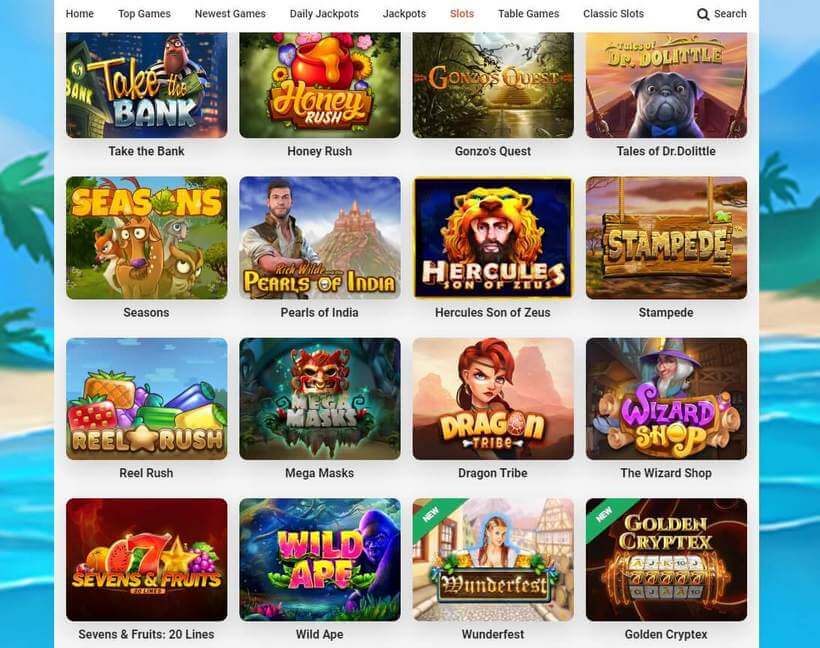This screenshot has height=648, width=820.
Task: Open the Home menu item
Action: pyautogui.click(x=79, y=14)
